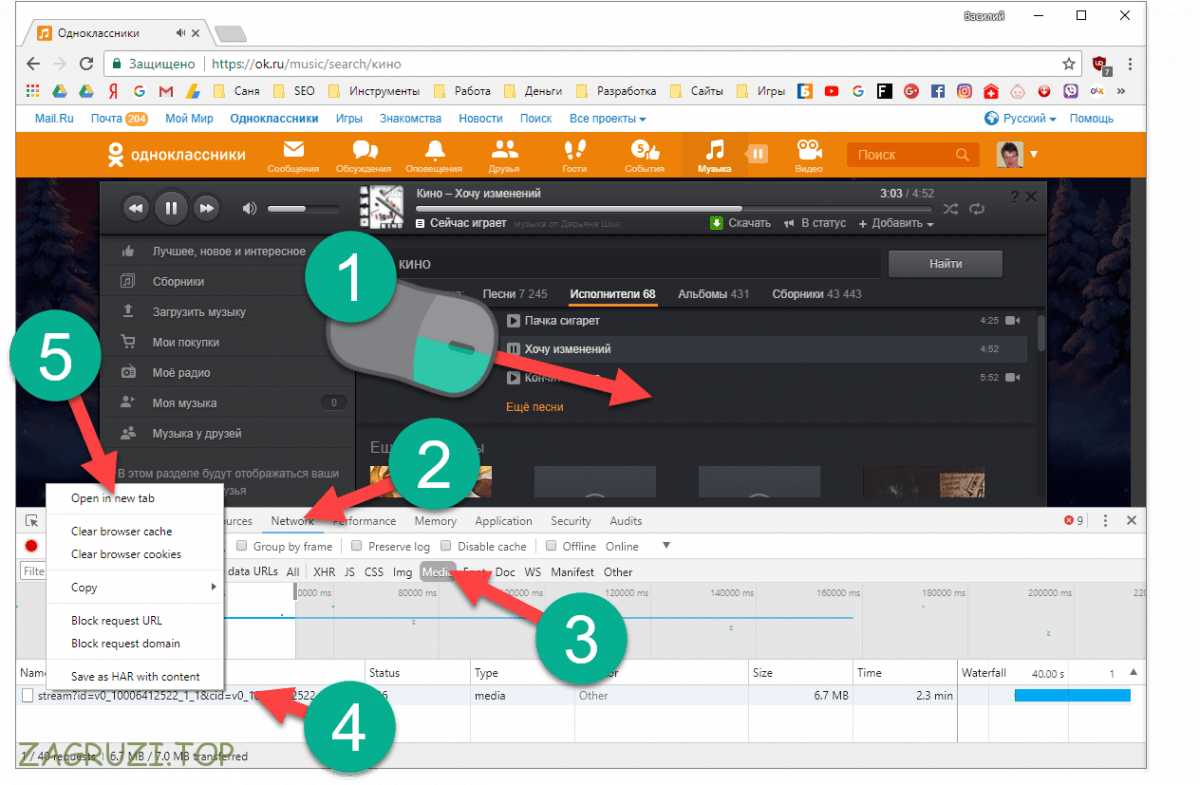1200x785 pixels.
Task: Click the DevTools error count indicator
Action: (x=1074, y=521)
